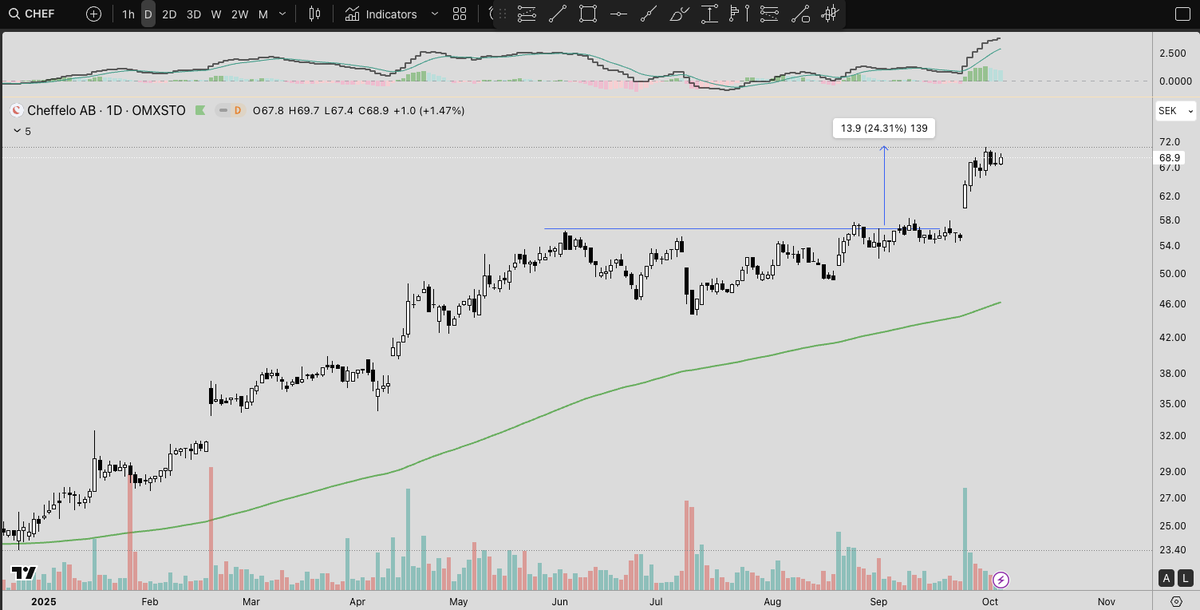Select the Cross Line tool
Image resolution: width=1200 pixels, height=610 pixels.
(x=620, y=14)
